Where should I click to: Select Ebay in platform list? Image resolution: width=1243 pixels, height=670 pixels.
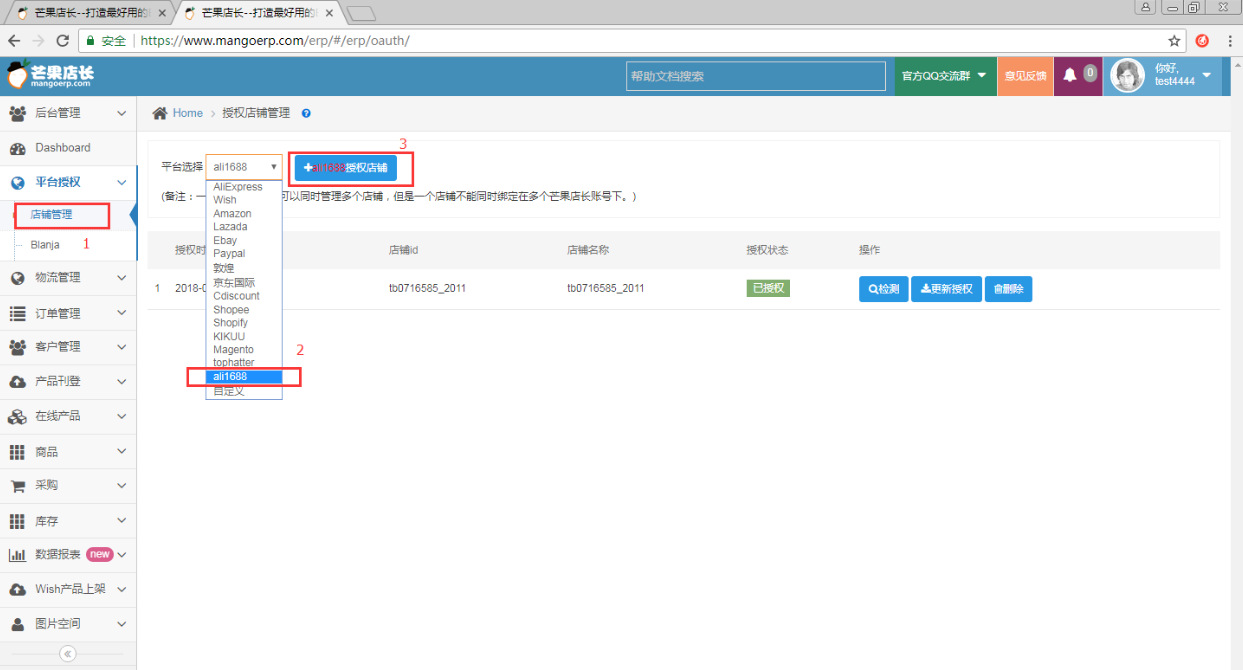coord(244,241)
